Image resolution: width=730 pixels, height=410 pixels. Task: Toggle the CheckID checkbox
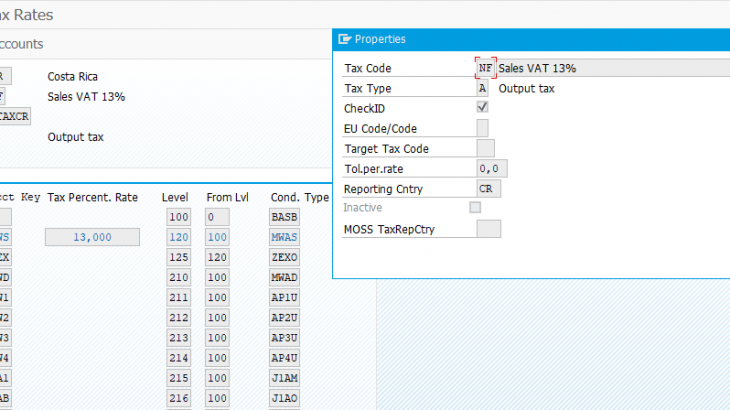[483, 107]
